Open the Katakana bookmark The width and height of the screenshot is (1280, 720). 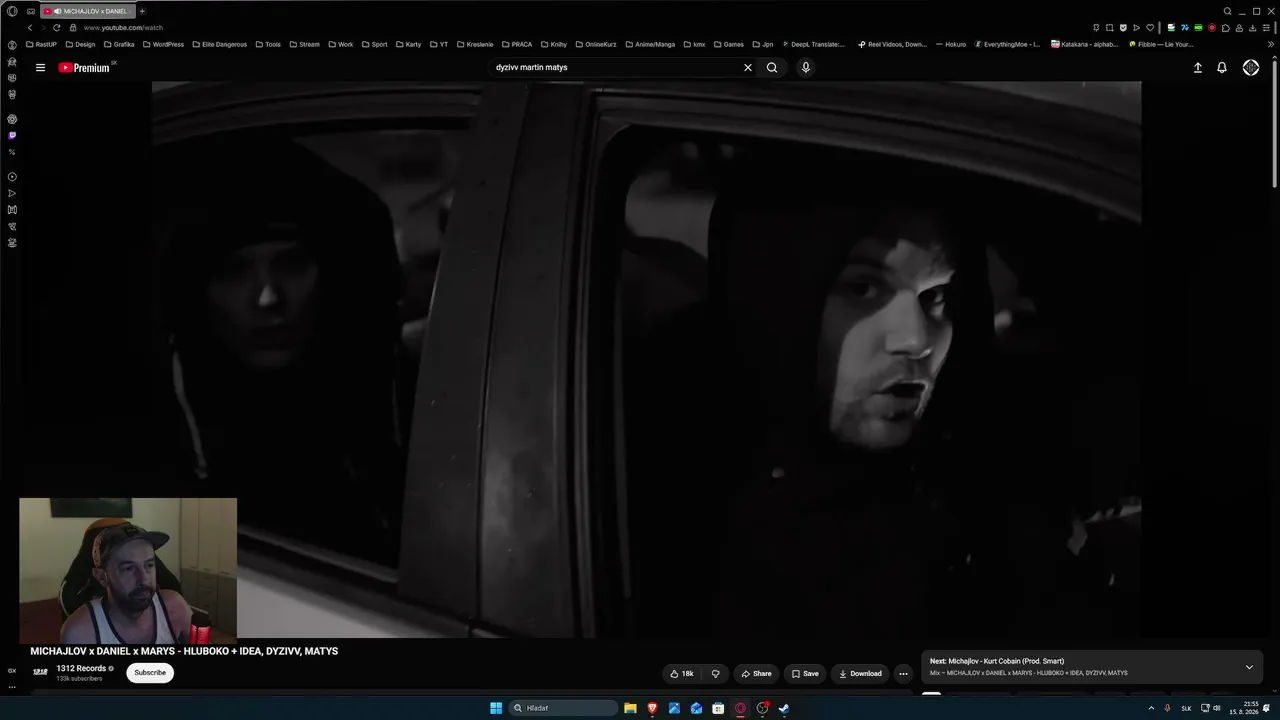point(1084,45)
